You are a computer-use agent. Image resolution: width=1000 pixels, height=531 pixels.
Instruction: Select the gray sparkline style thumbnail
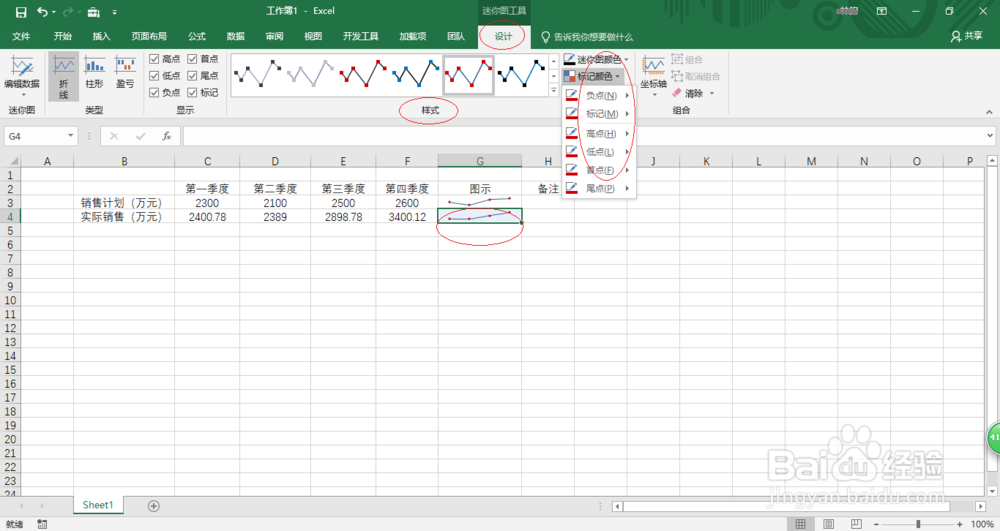(311, 74)
